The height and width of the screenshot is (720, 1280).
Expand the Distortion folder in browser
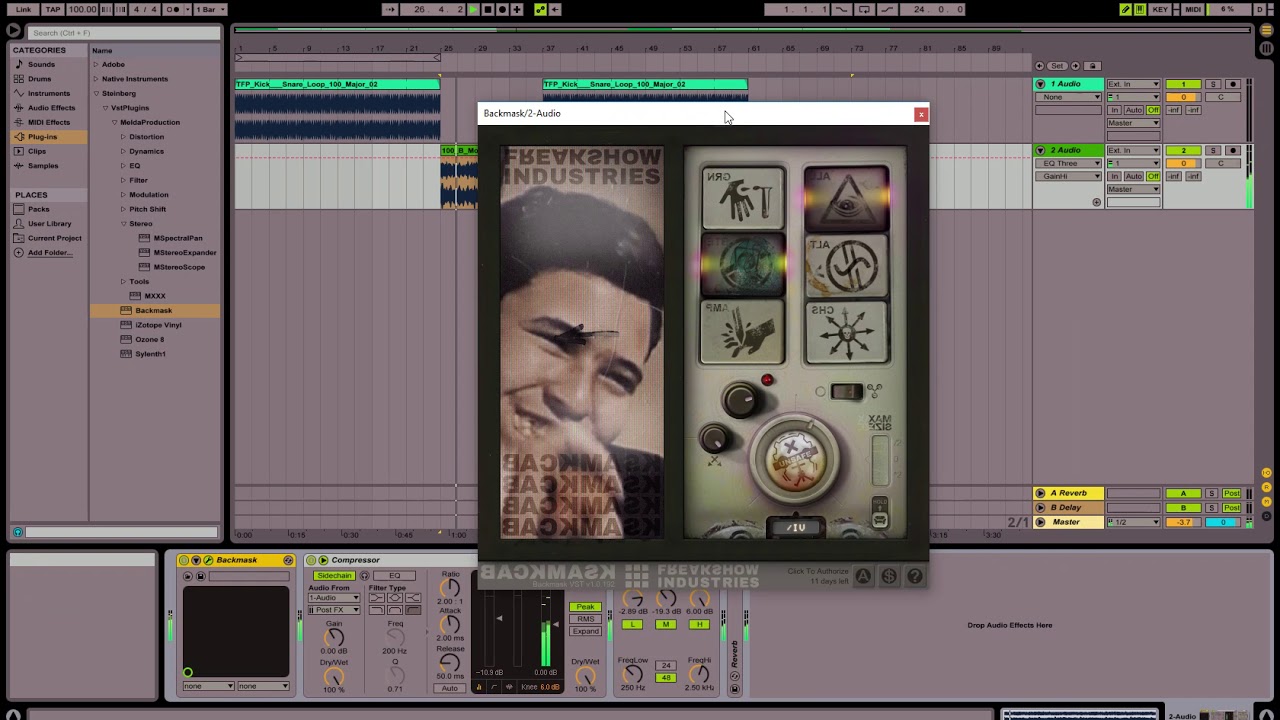coord(123,137)
